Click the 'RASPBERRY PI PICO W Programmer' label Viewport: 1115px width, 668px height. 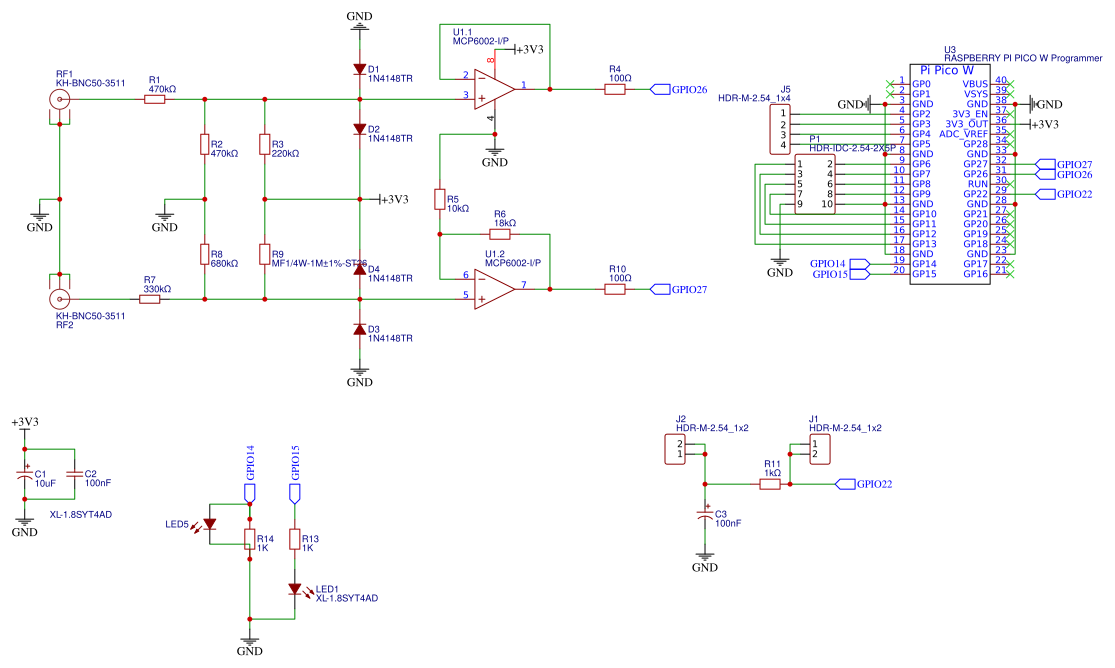pos(1023,58)
